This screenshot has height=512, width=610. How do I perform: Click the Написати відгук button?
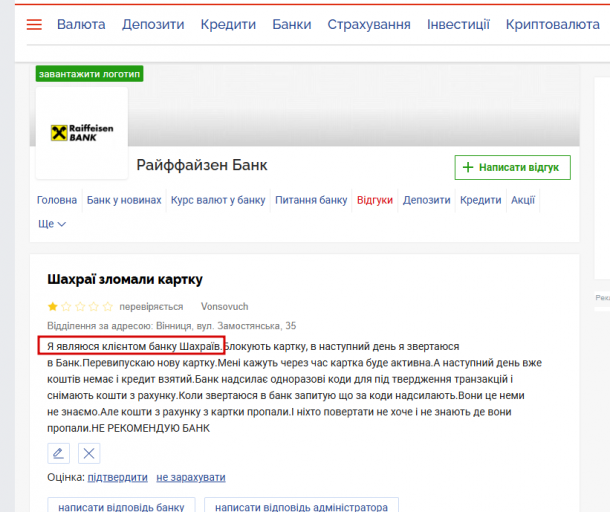coord(512,167)
